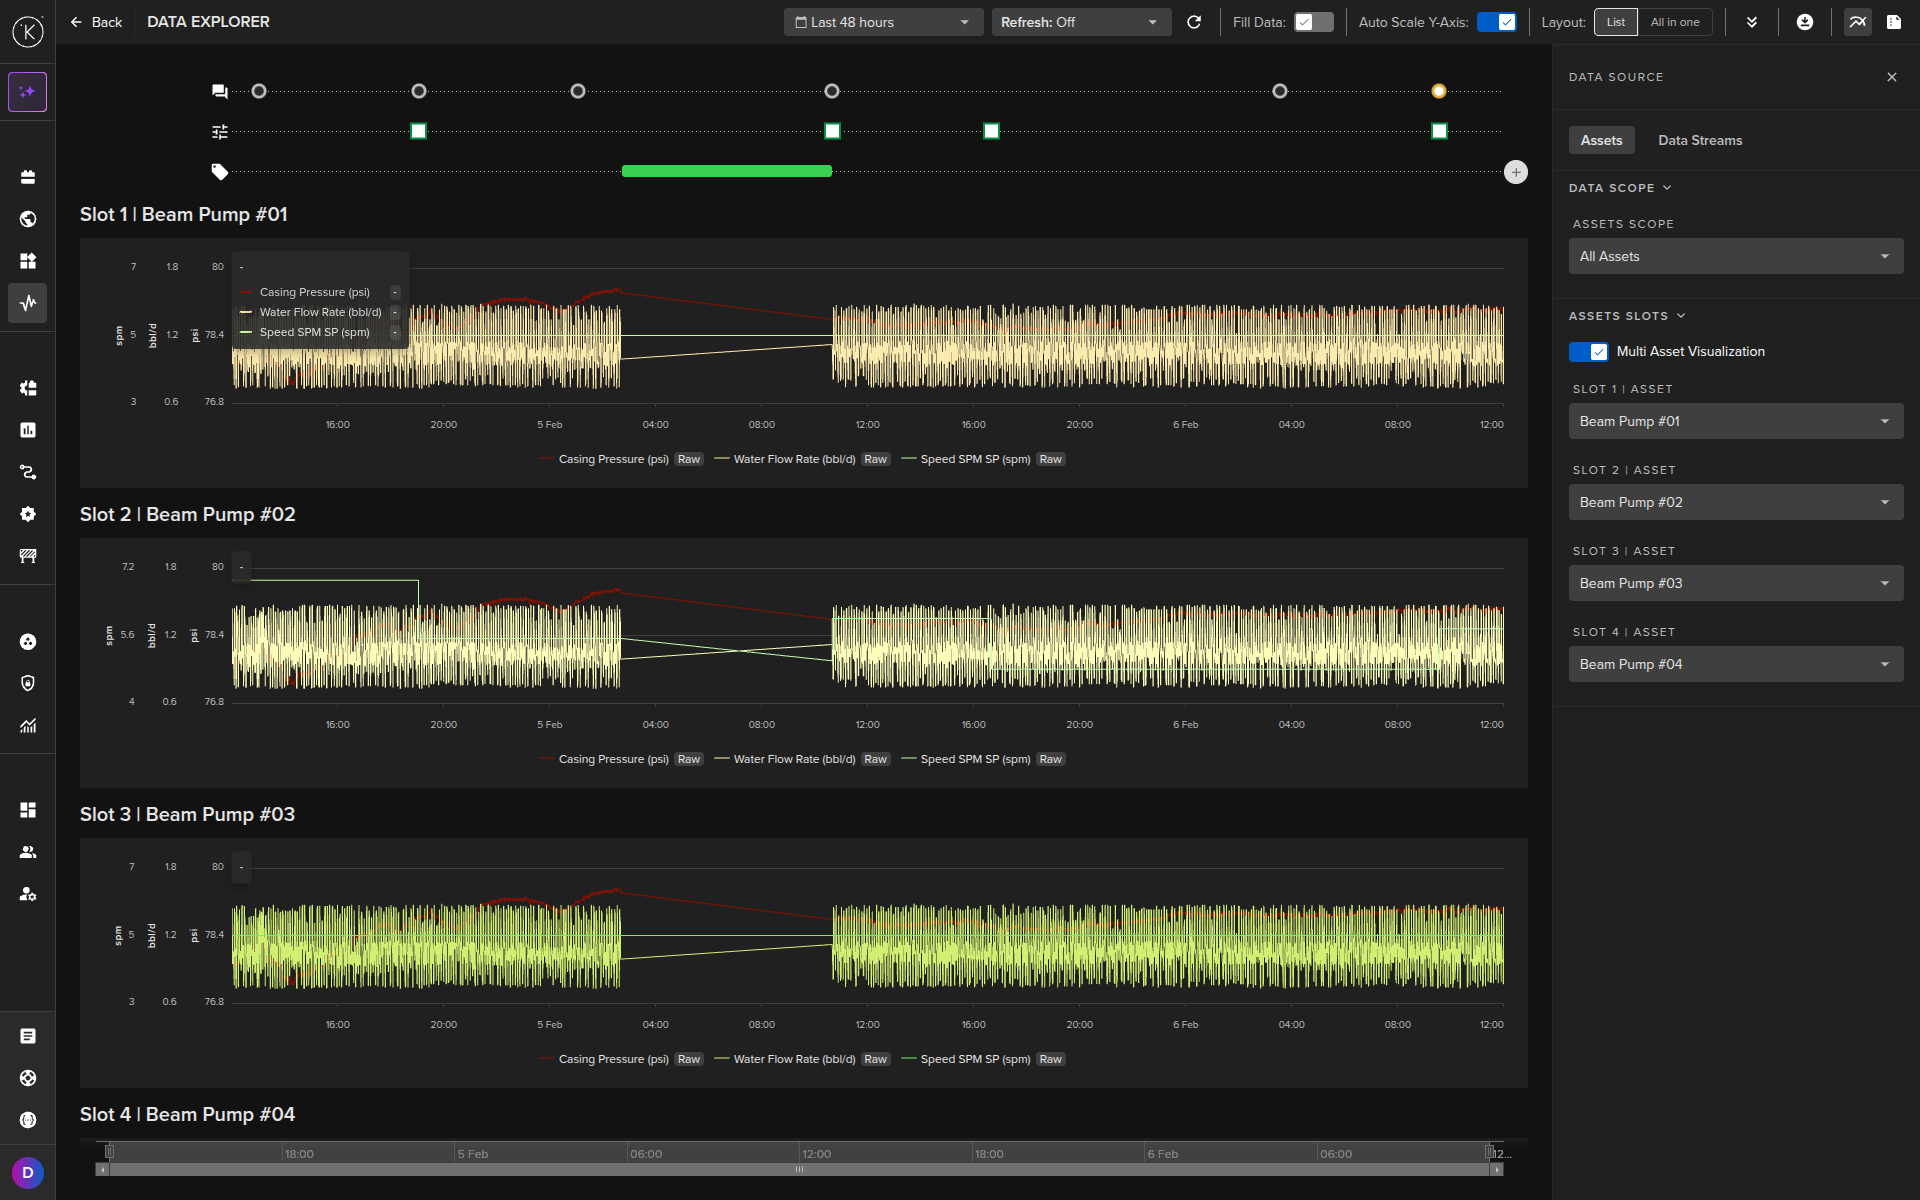Click the refresh data icon
Screen dimensions: 1920x1200
(x=1194, y=22)
